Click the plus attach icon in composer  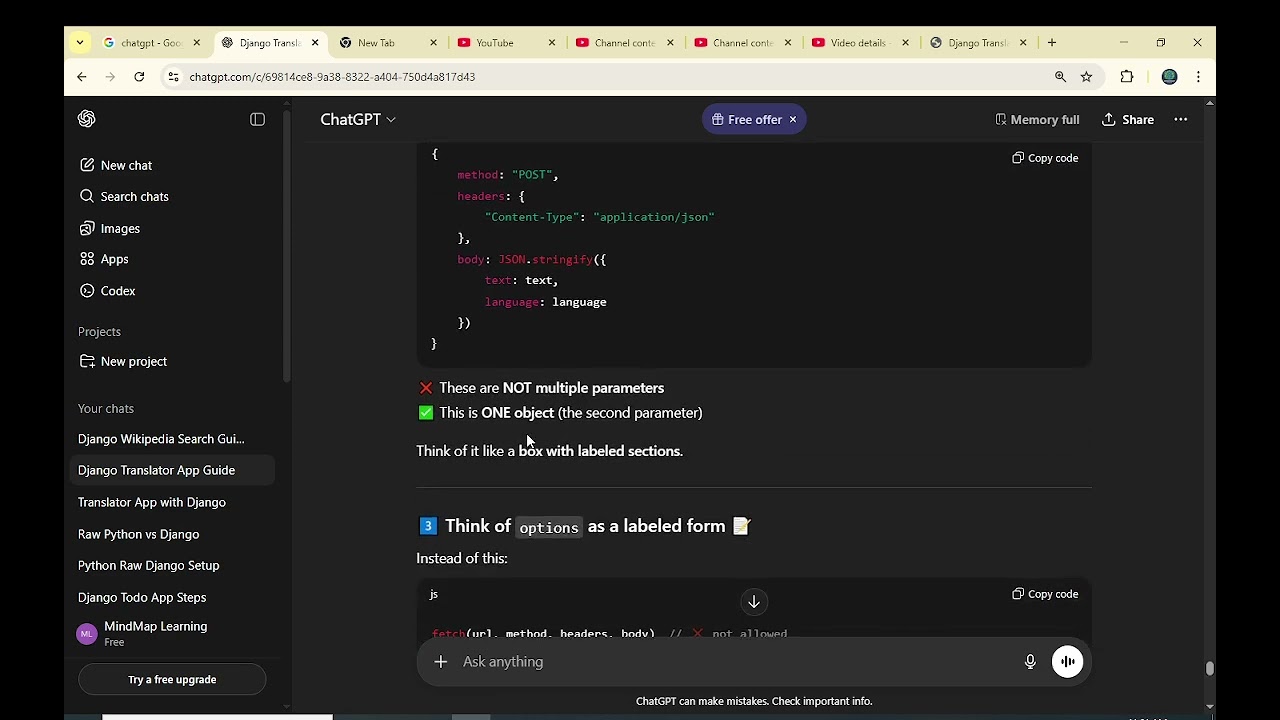440,661
